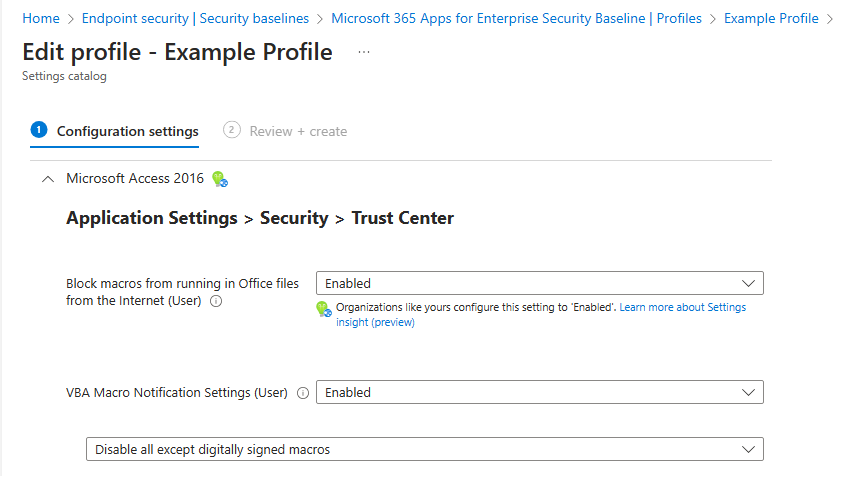This screenshot has height=485, width=845.
Task: Click lightbulb icon beside organizations insight text
Action: pos(323,309)
